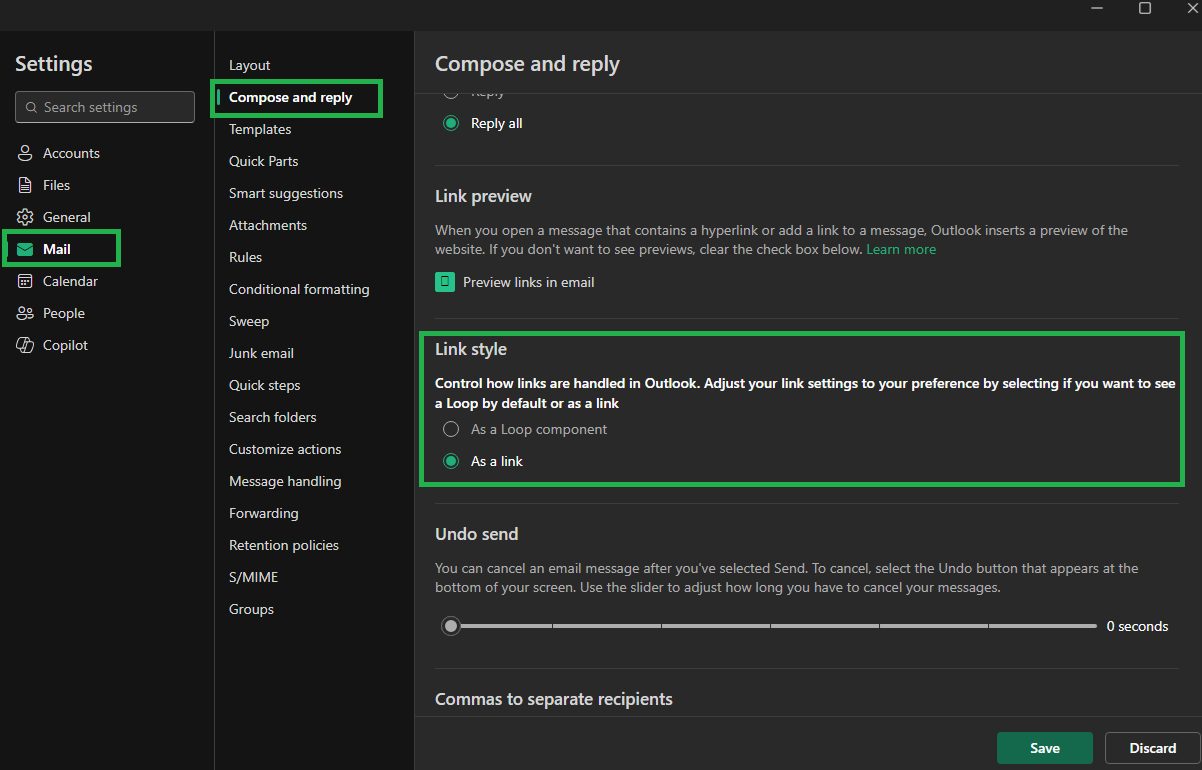Open Quick steps settings
1202x770 pixels.
coord(265,385)
